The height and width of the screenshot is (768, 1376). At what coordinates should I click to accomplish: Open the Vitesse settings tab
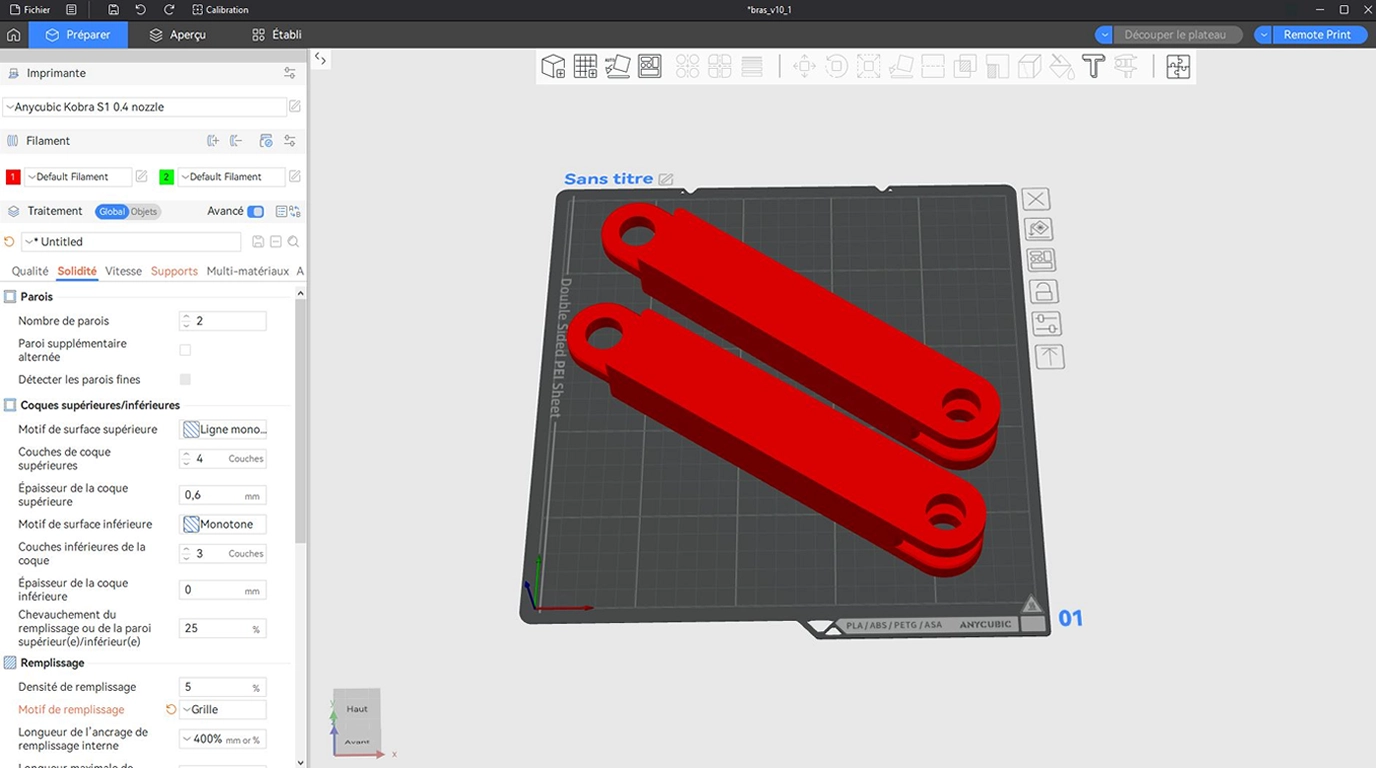tap(124, 271)
